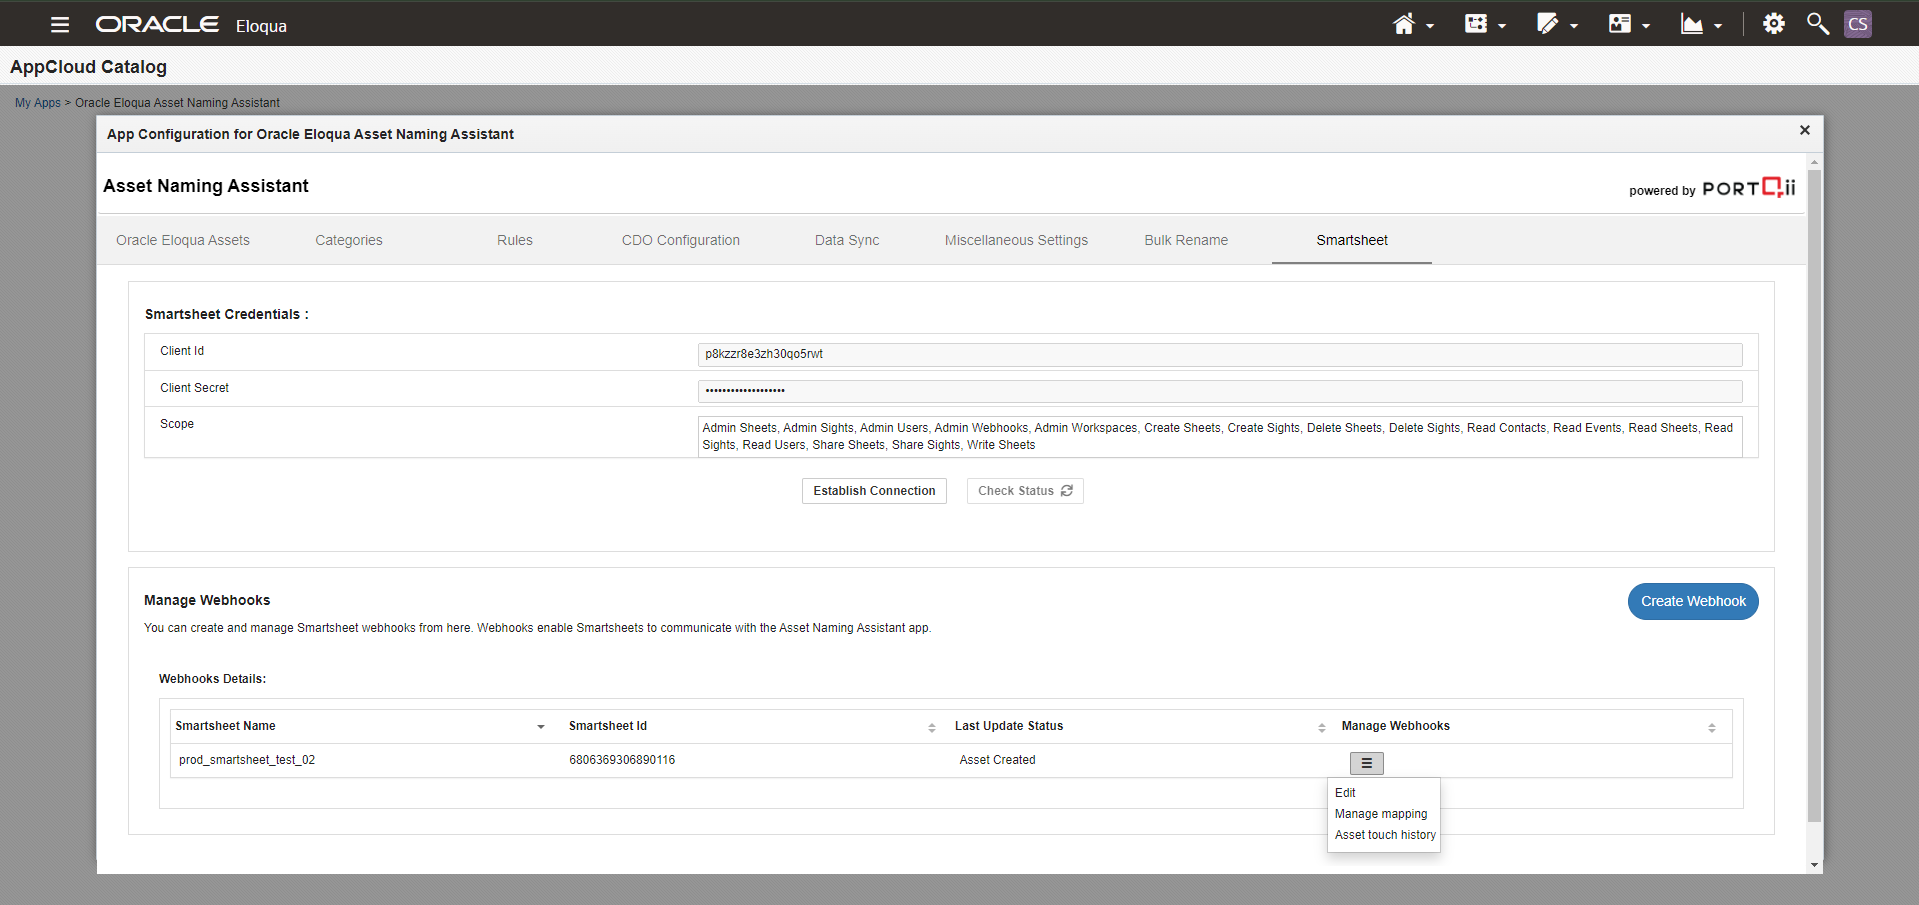Open the Assets pencil icon menu
This screenshot has height=905, width=1919.
tap(1548, 25)
